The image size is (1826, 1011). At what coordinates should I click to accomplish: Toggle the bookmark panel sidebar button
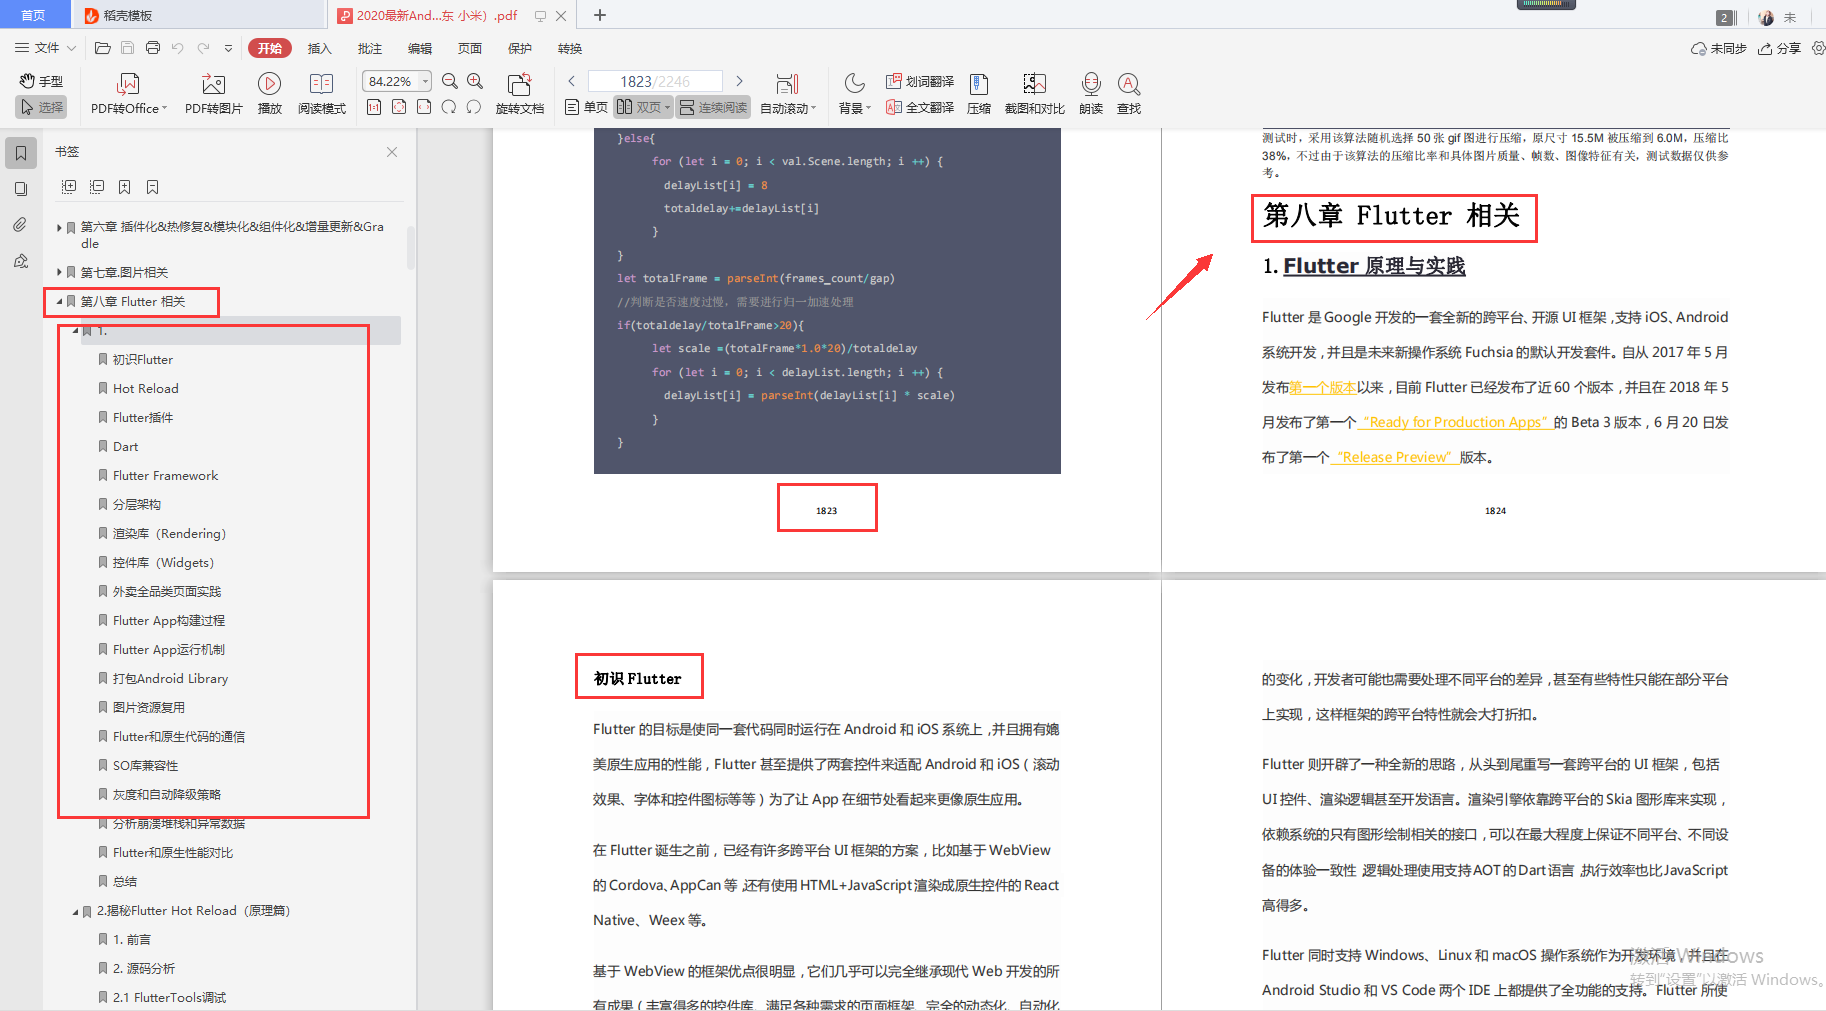pos(21,153)
